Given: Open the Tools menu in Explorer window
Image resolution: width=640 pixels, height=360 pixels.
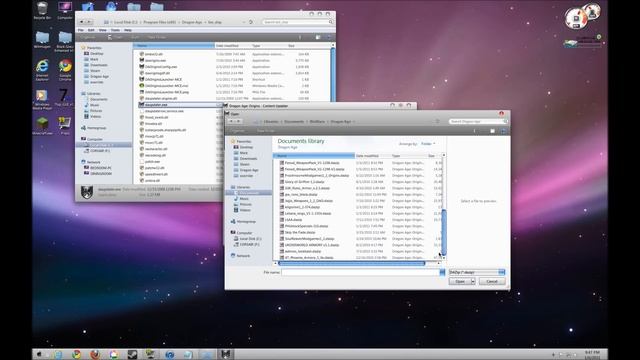Looking at the screenshot, I should pos(116,30).
